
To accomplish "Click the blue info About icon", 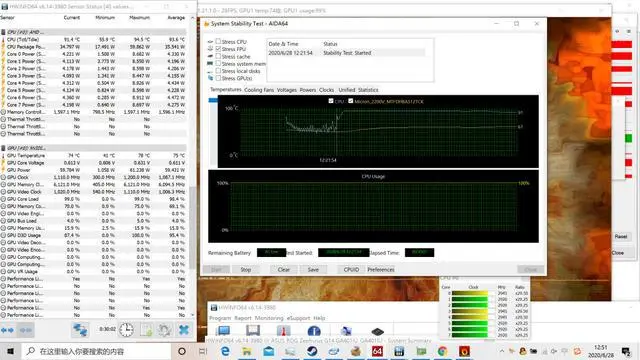I will (x=314, y=331).
